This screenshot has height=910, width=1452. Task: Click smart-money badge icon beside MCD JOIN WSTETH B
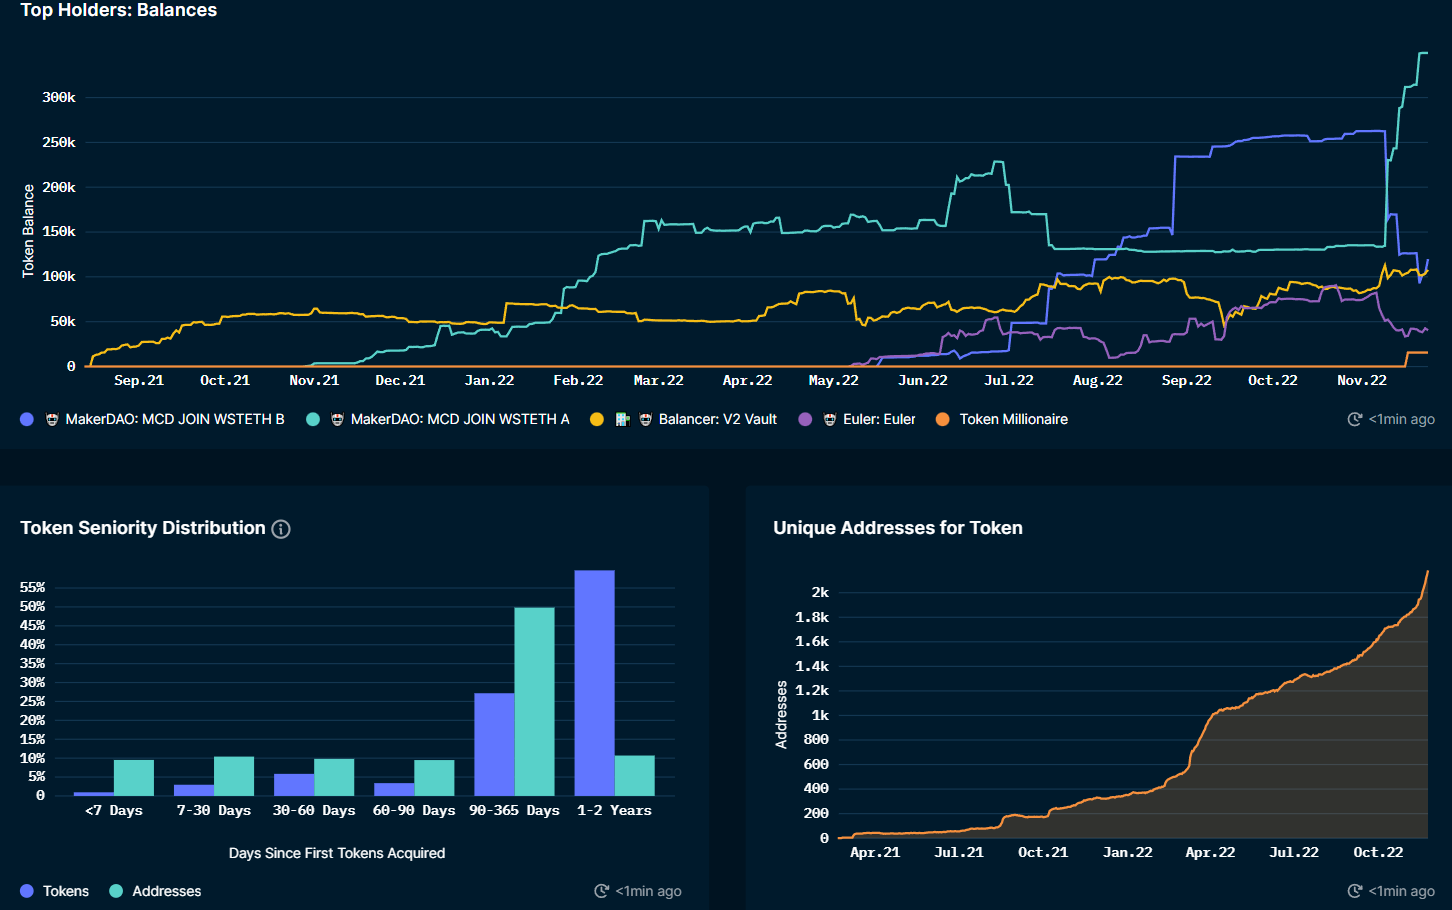coord(52,419)
